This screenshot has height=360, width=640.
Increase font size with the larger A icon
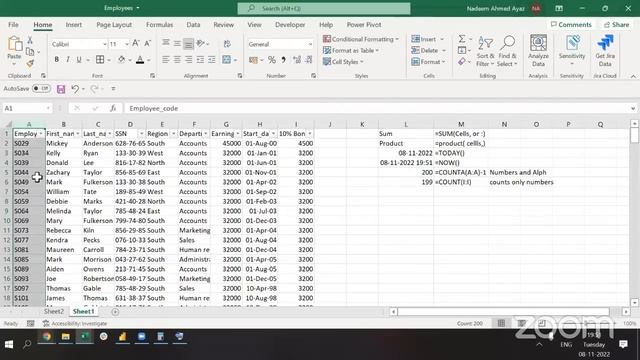136,43
